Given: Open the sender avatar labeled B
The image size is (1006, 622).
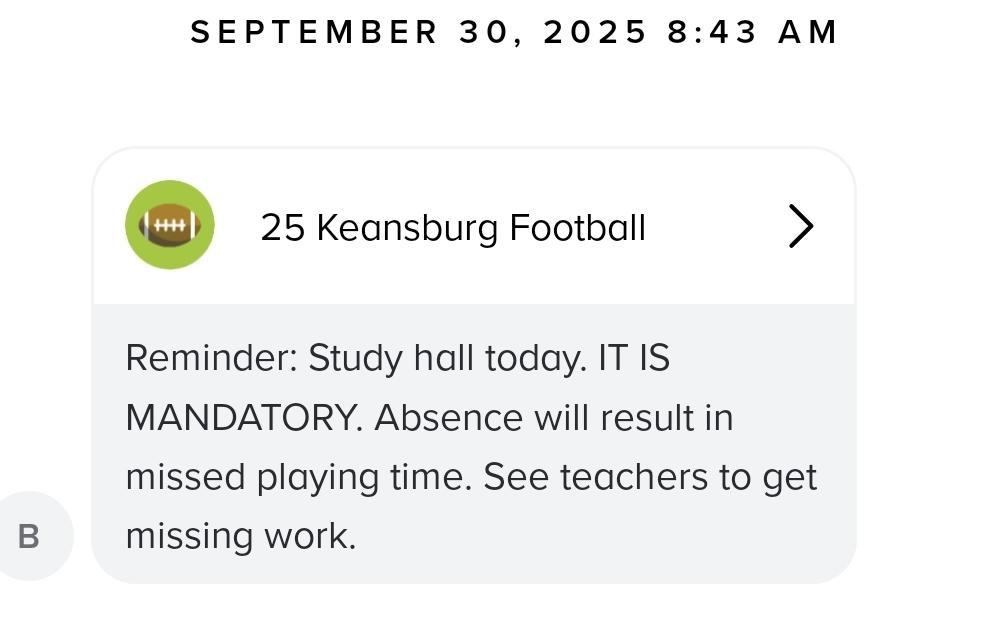Looking at the screenshot, I should point(30,536).
